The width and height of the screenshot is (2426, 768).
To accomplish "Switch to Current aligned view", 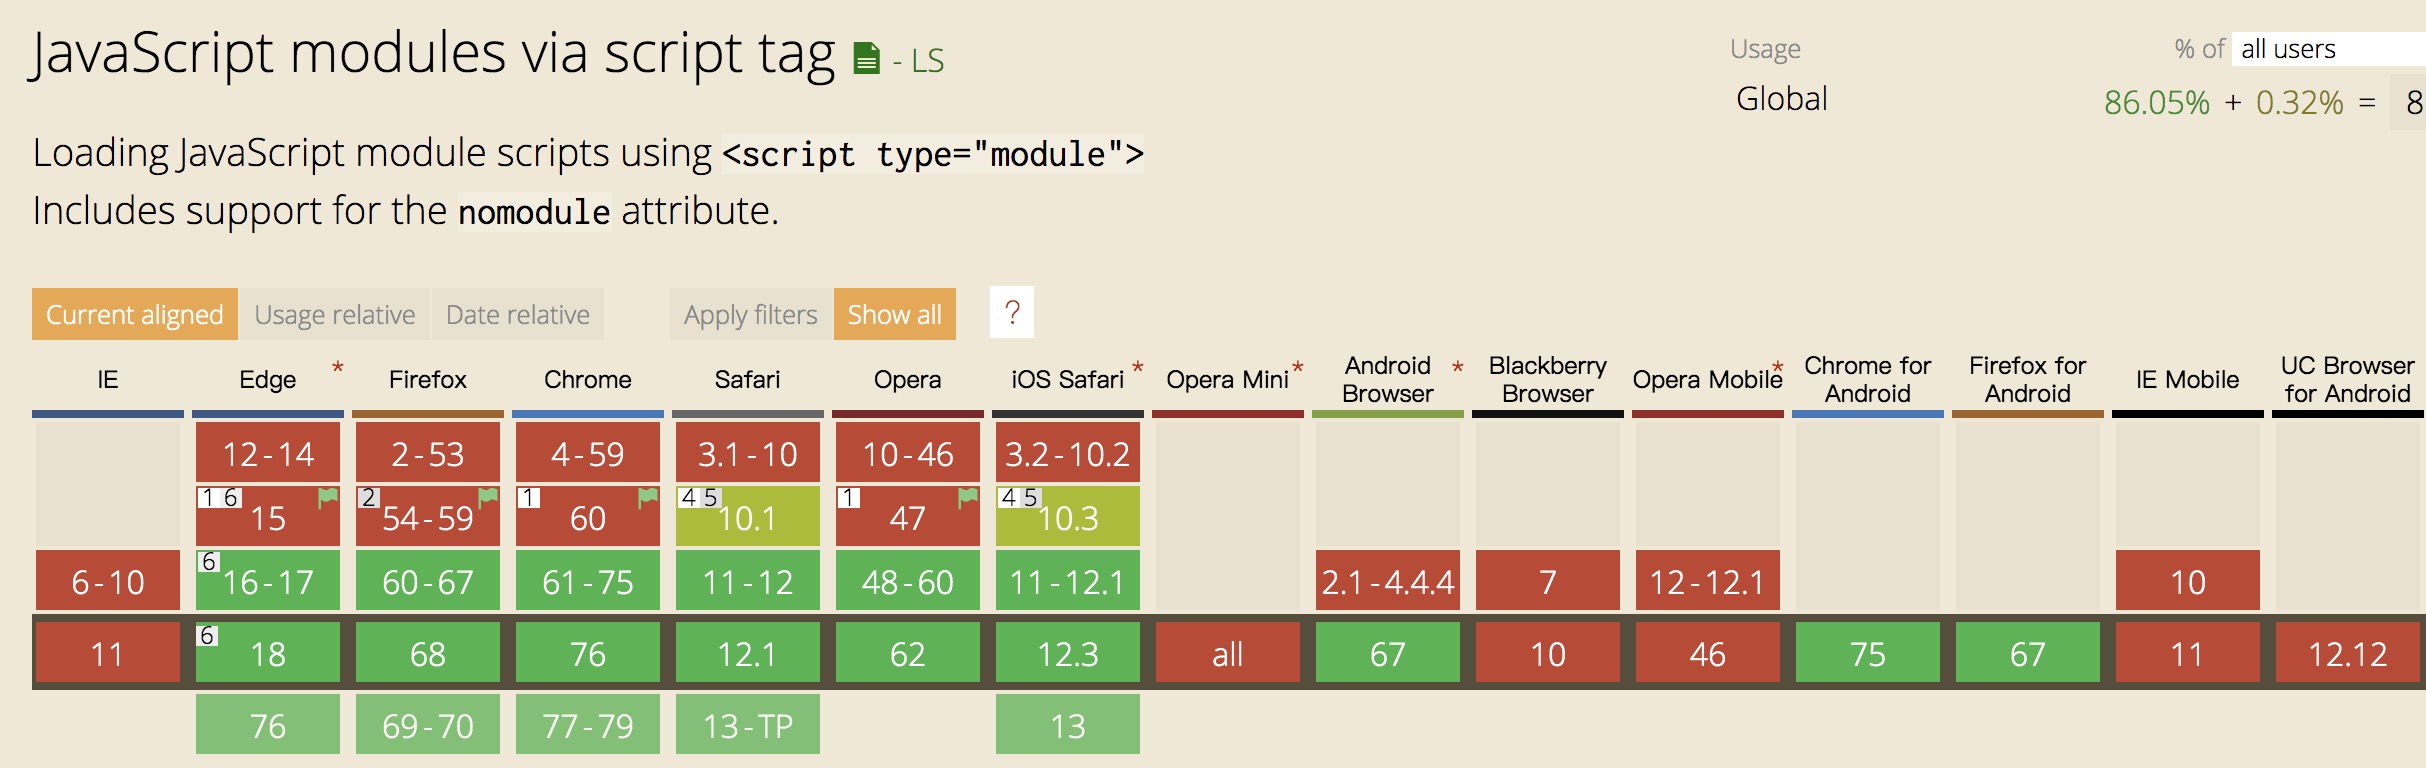I will click(x=135, y=314).
